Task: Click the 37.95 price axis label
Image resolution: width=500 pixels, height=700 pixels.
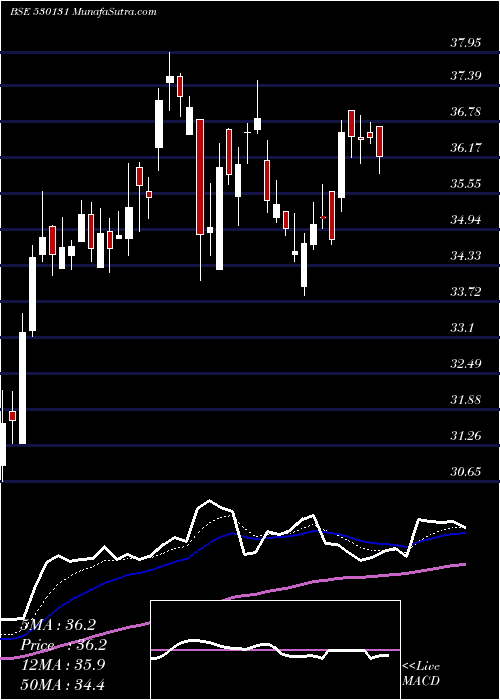Action: [465, 43]
